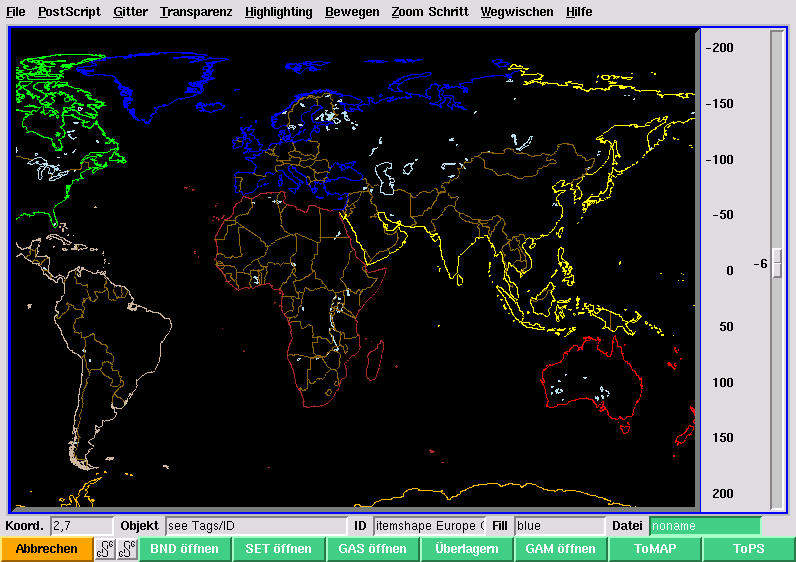Open the PostScript menu
796x562 pixels.
pyautogui.click(x=70, y=11)
